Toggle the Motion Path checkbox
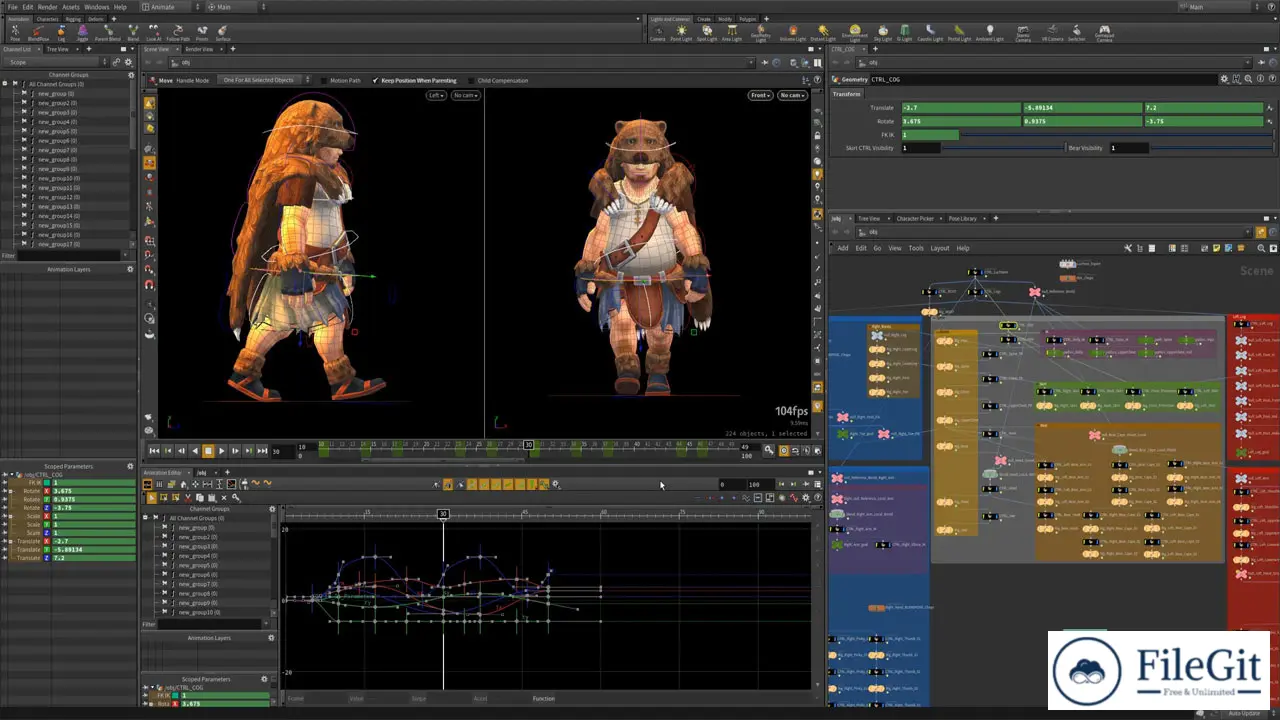1280x720 pixels. tap(324, 80)
